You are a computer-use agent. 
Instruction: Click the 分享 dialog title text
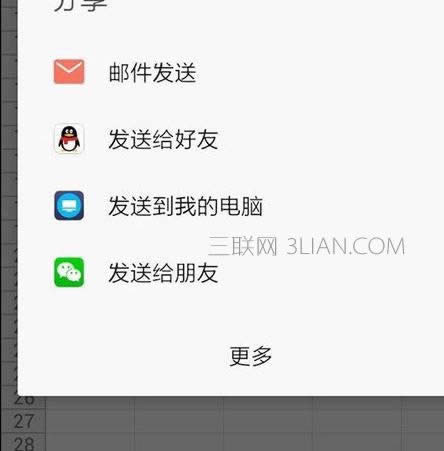80,5
